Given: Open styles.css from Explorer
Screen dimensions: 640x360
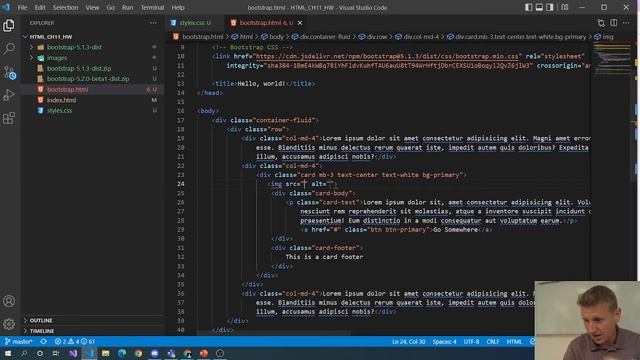Looking at the screenshot, I should pyautogui.click(x=59, y=111).
